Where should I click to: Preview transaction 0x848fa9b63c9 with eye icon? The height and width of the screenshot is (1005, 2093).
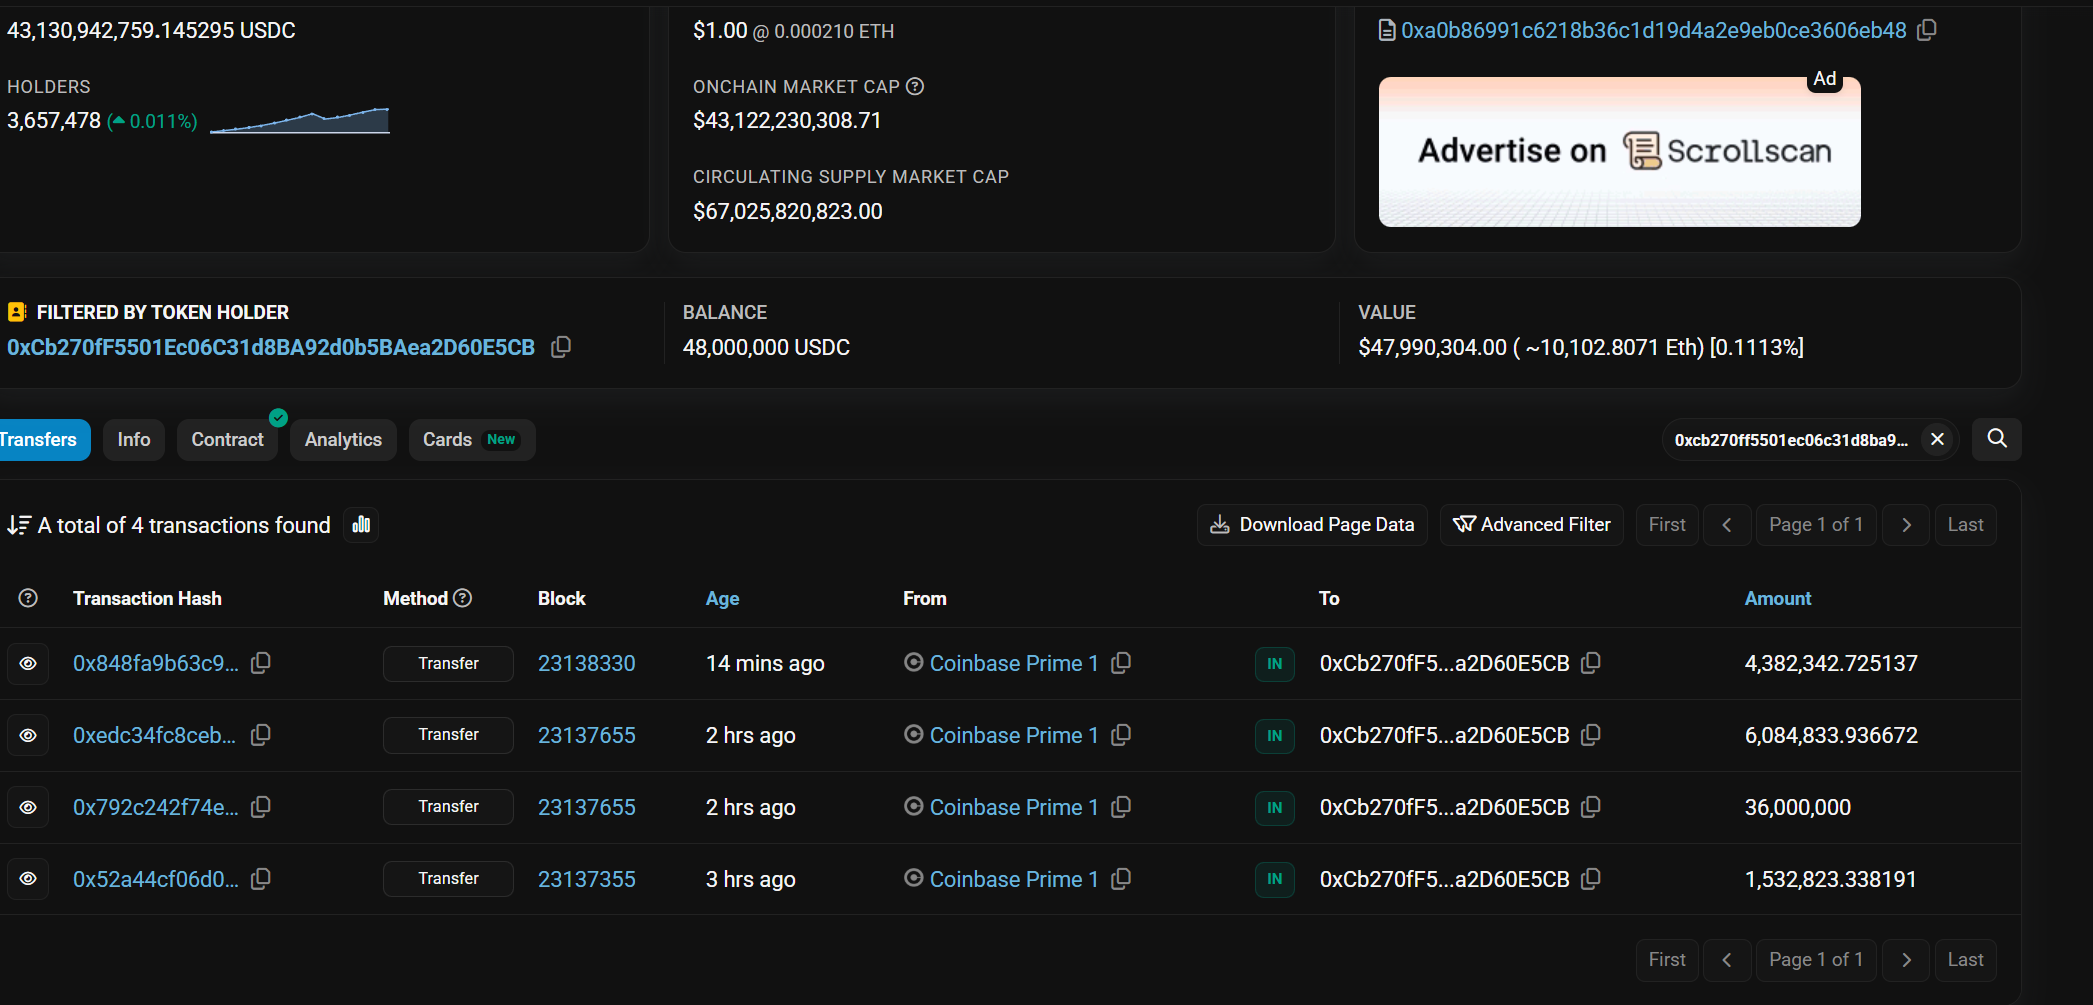click(28, 663)
